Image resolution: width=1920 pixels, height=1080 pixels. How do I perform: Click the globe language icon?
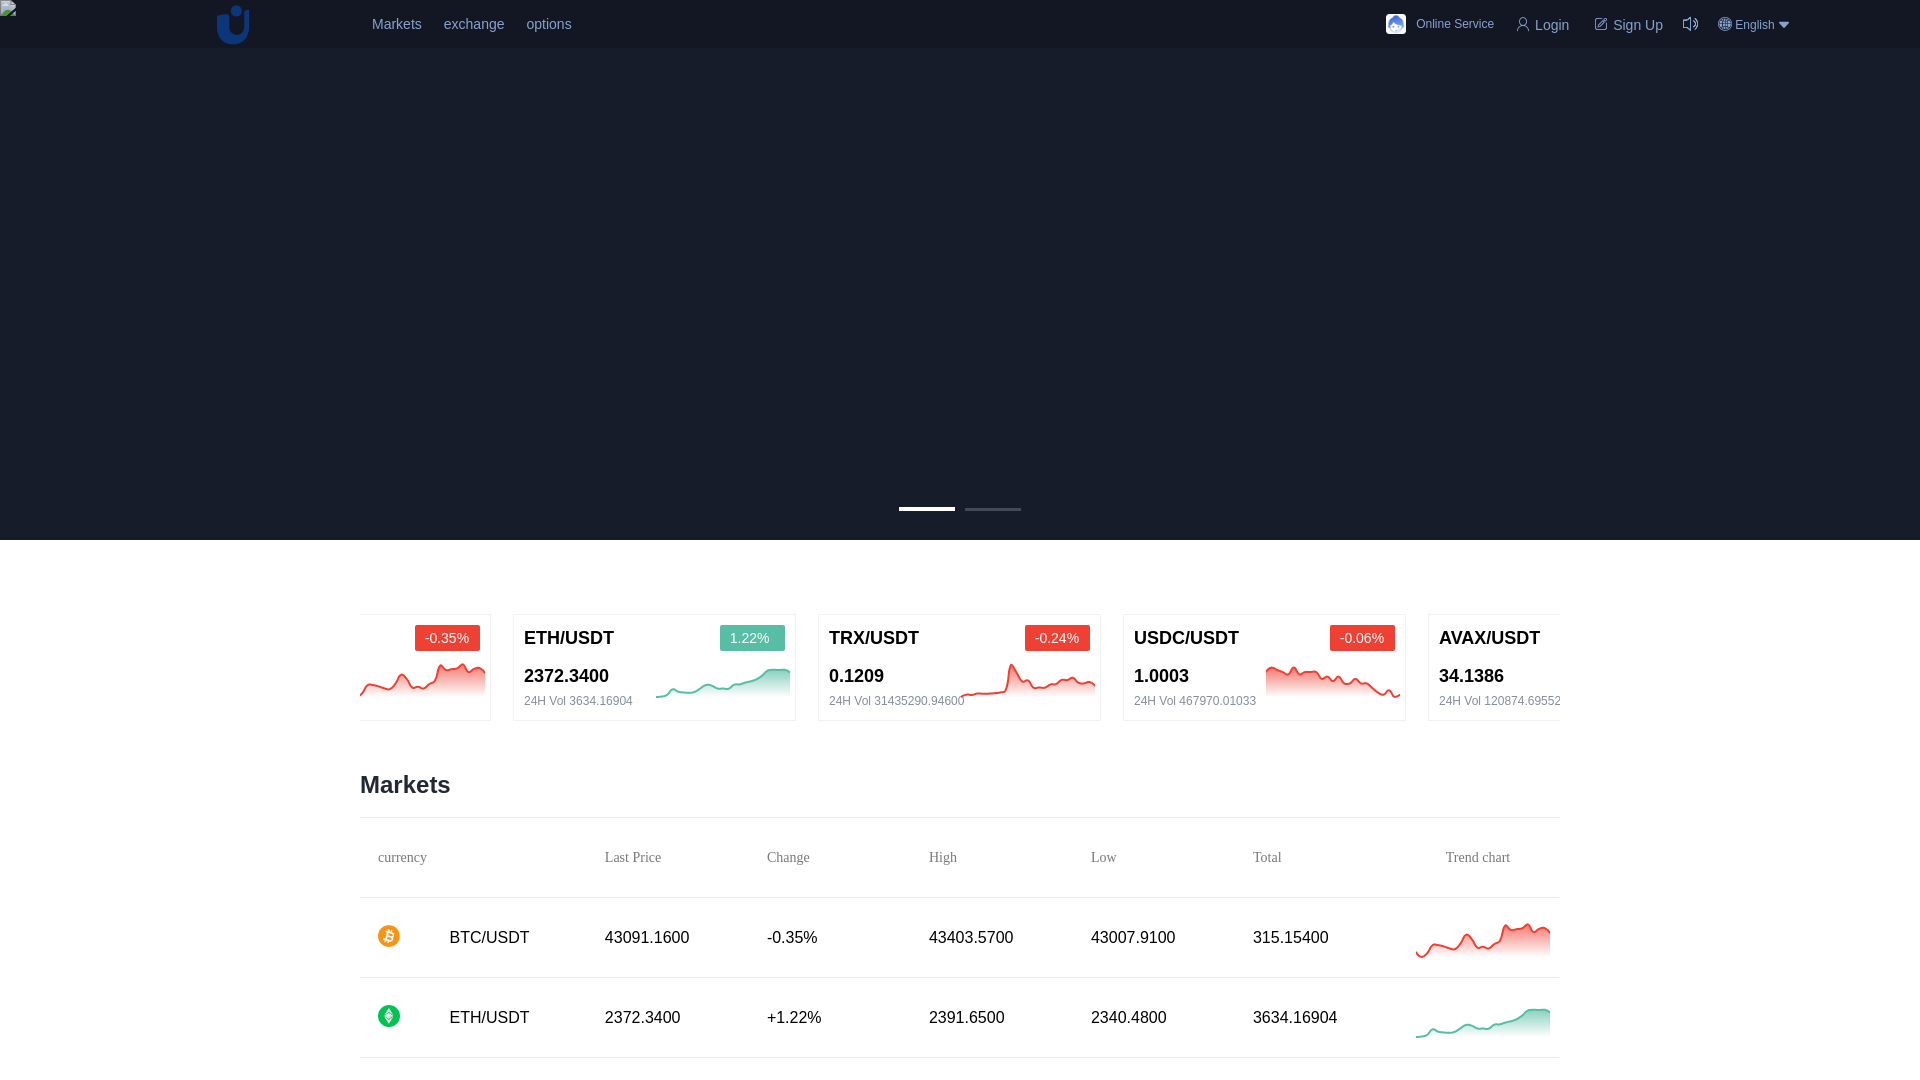pyautogui.click(x=1725, y=24)
